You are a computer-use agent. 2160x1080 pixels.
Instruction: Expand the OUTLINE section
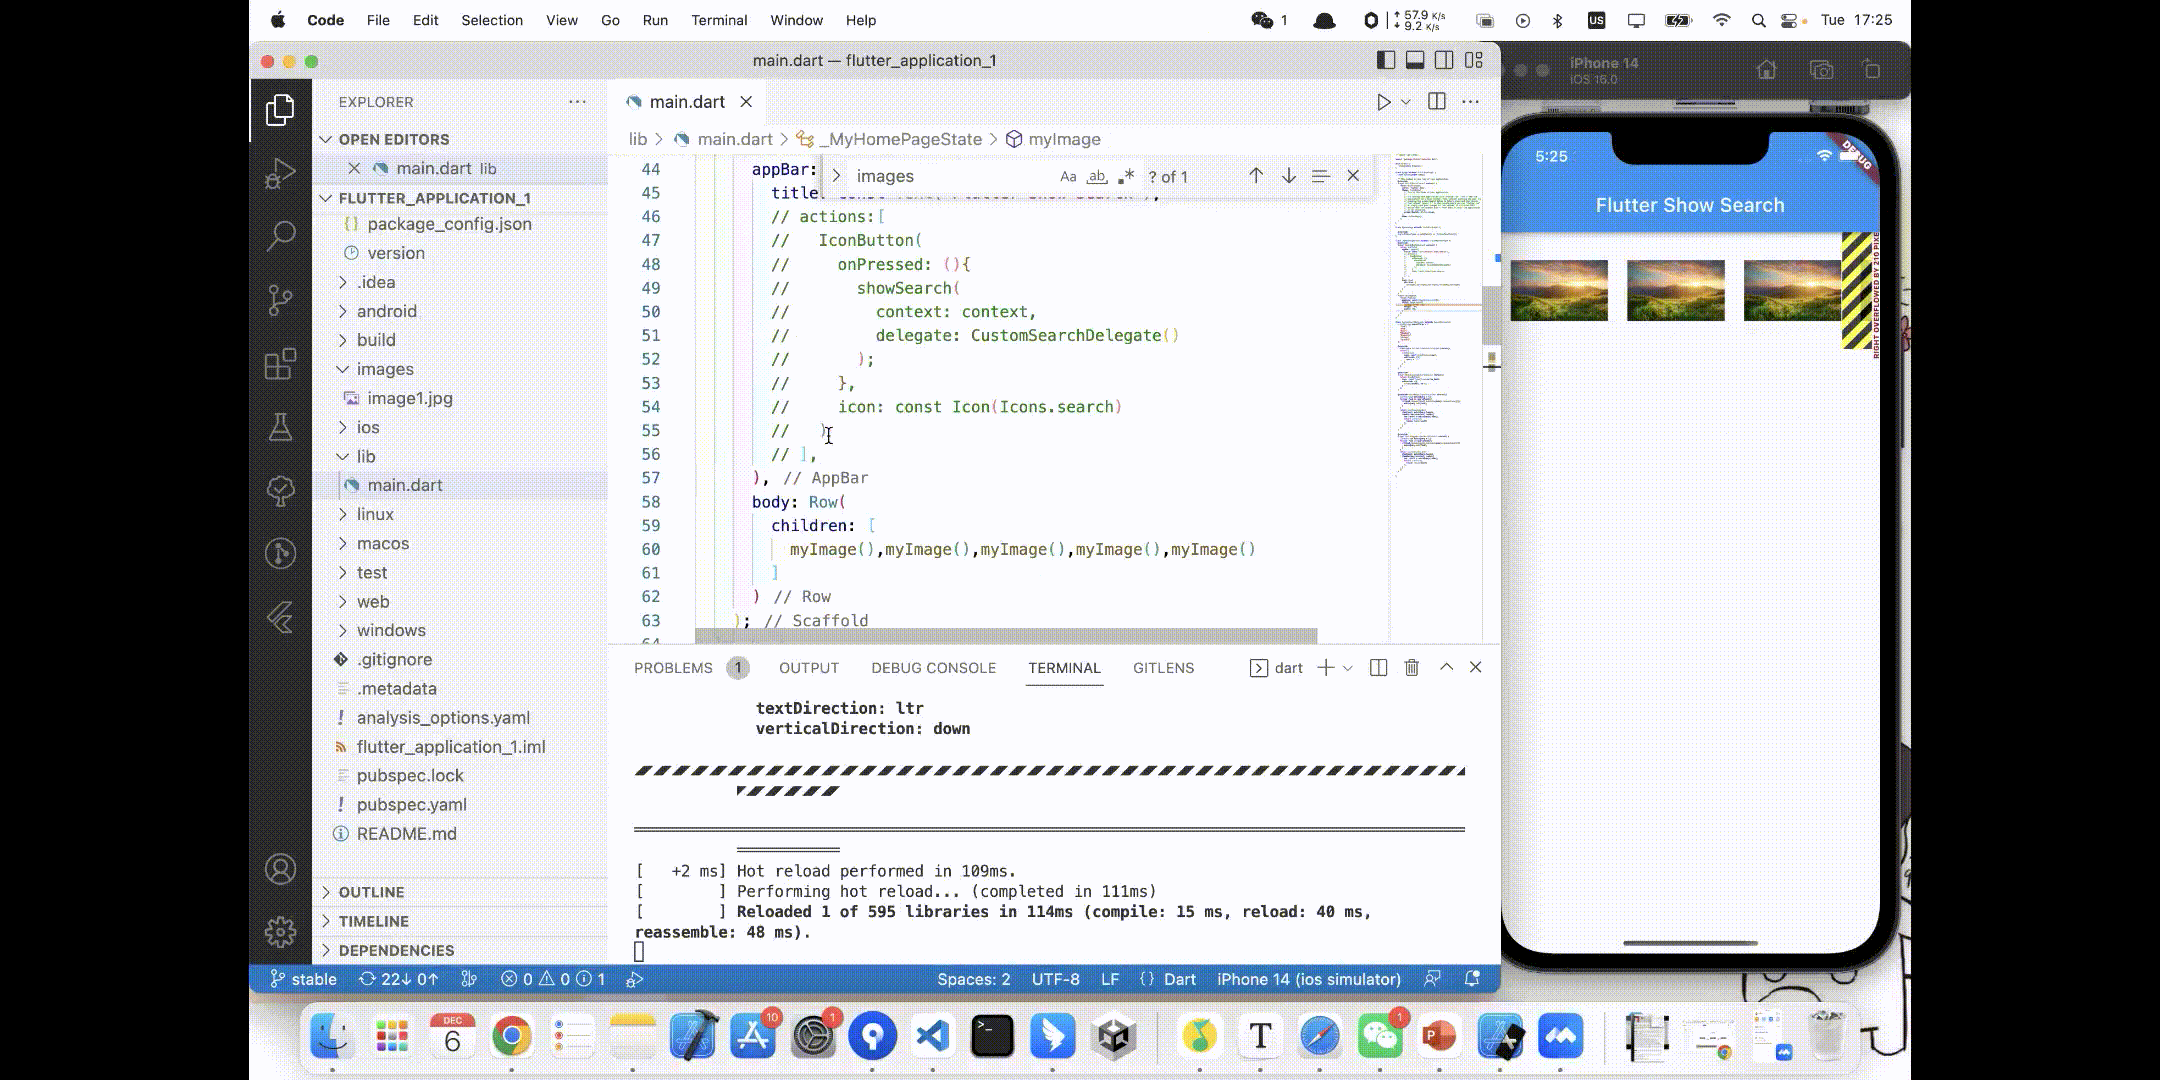371,892
